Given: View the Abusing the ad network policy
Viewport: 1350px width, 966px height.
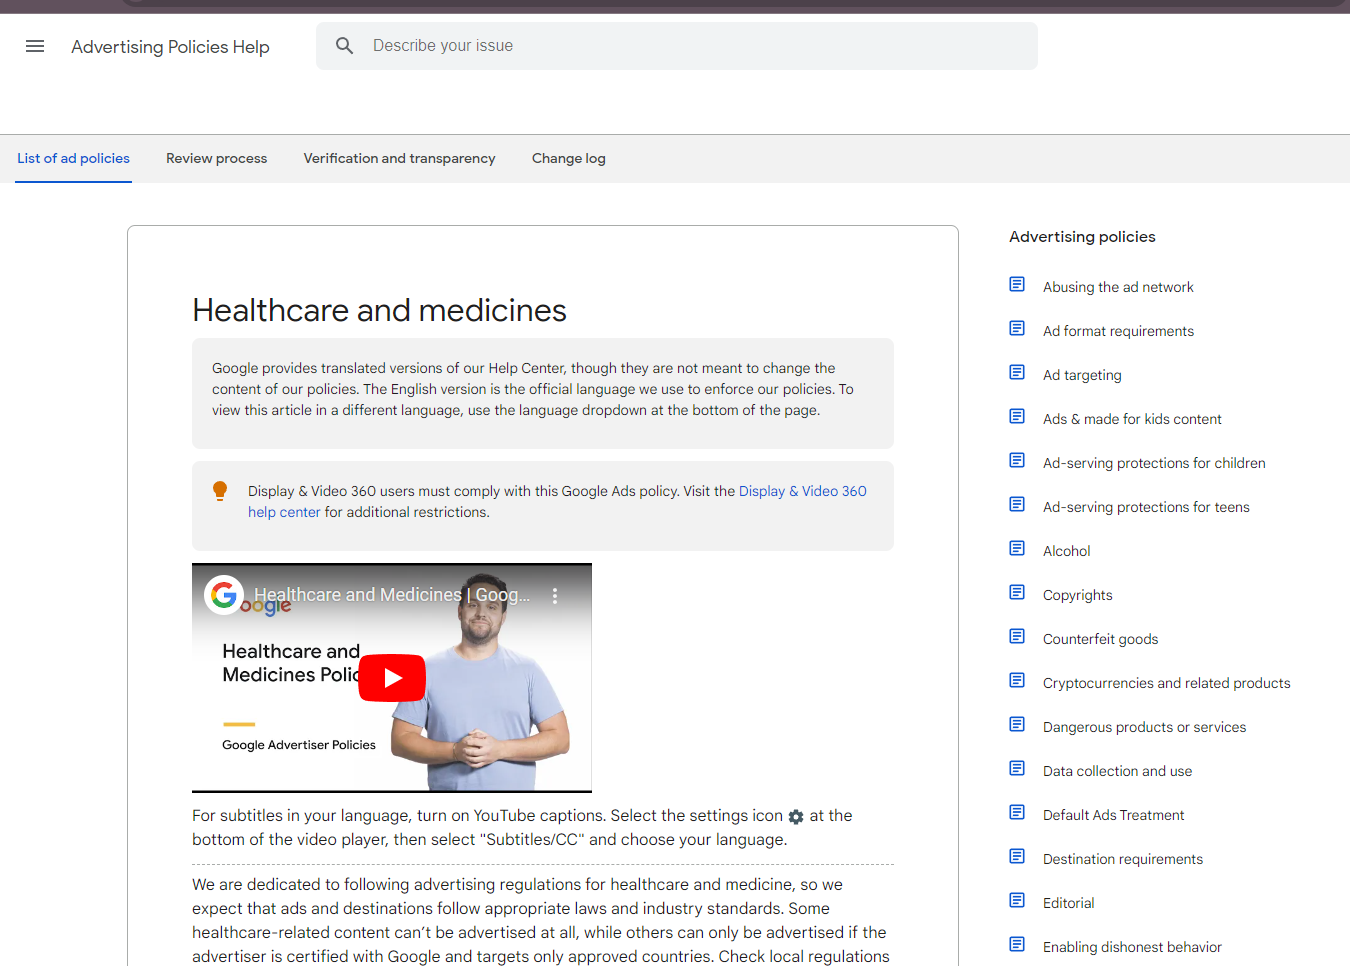Looking at the screenshot, I should click(x=1118, y=287).
